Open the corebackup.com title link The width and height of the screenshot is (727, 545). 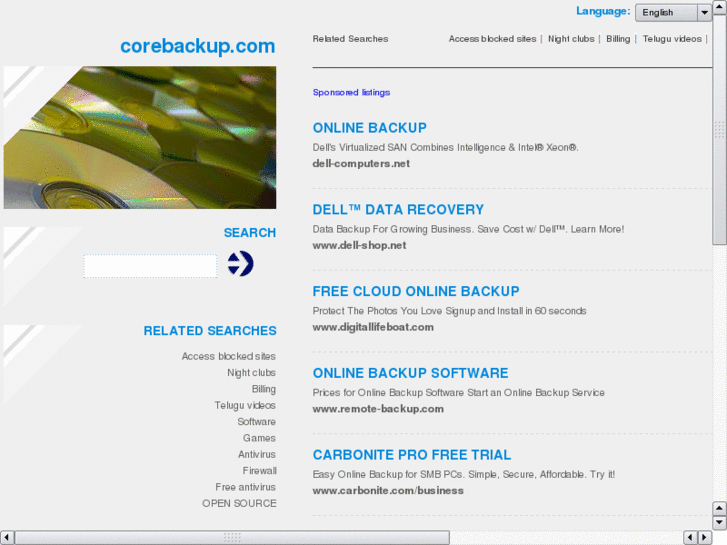click(x=198, y=46)
